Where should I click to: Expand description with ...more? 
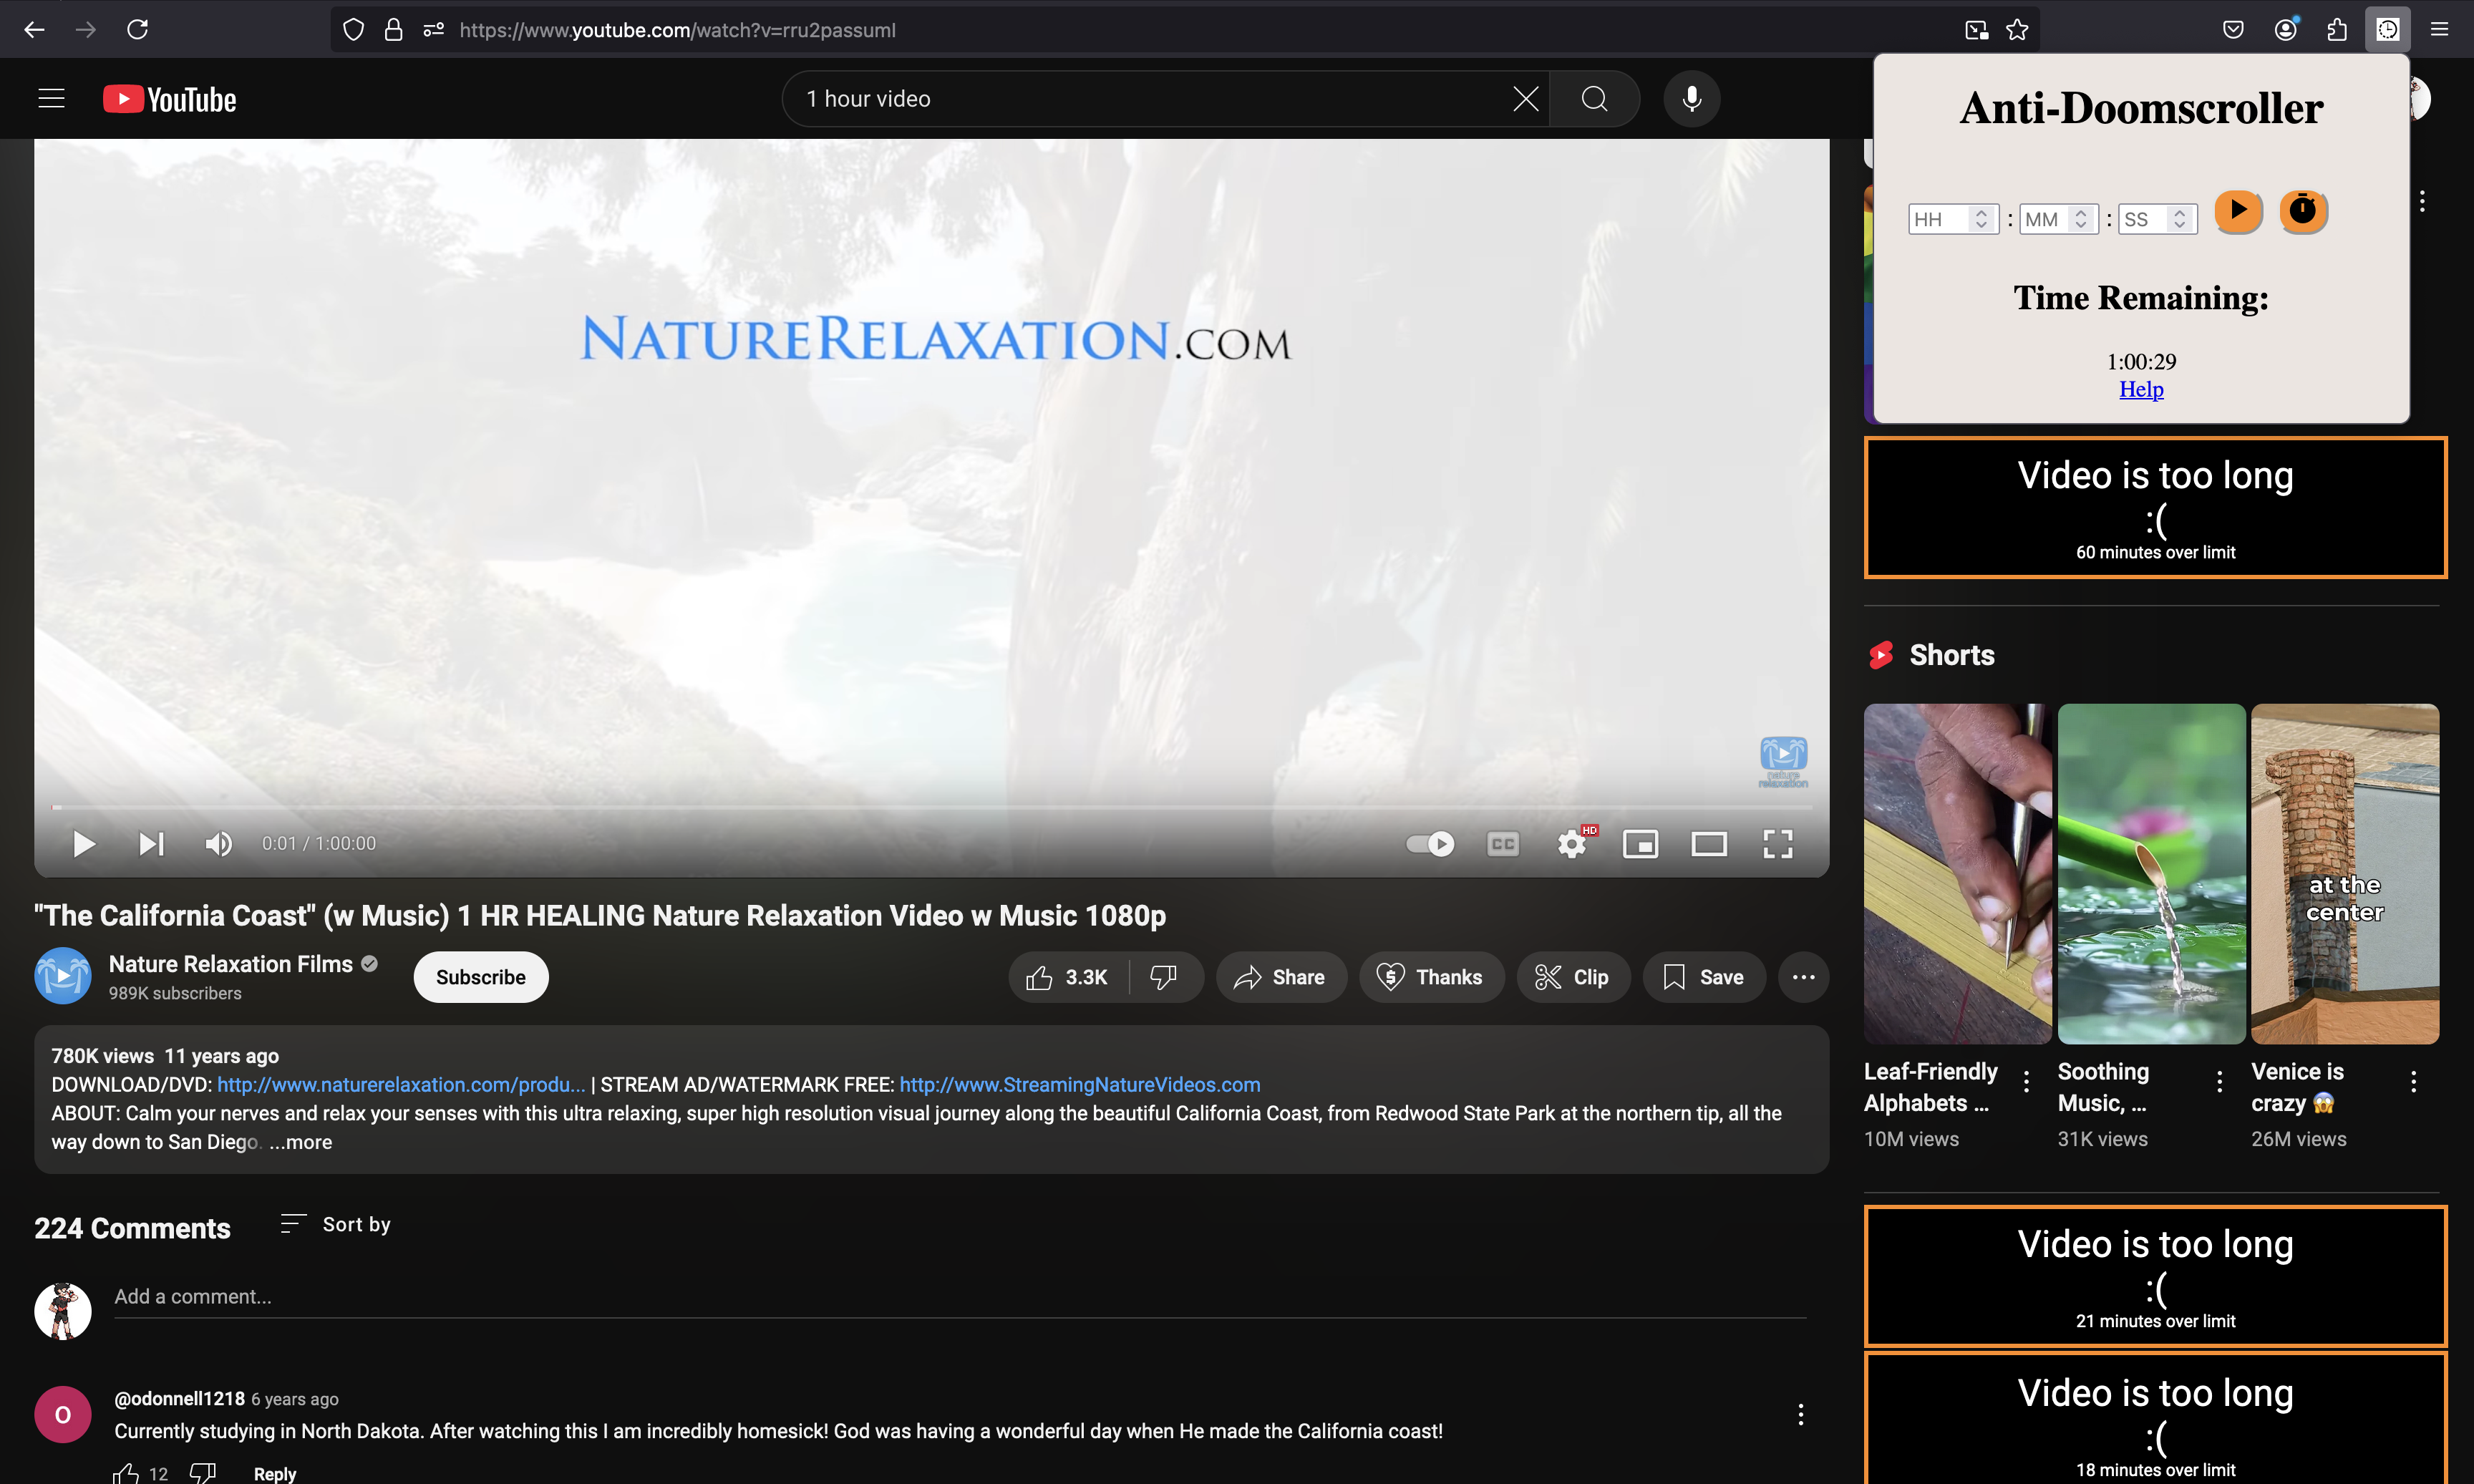[301, 1142]
